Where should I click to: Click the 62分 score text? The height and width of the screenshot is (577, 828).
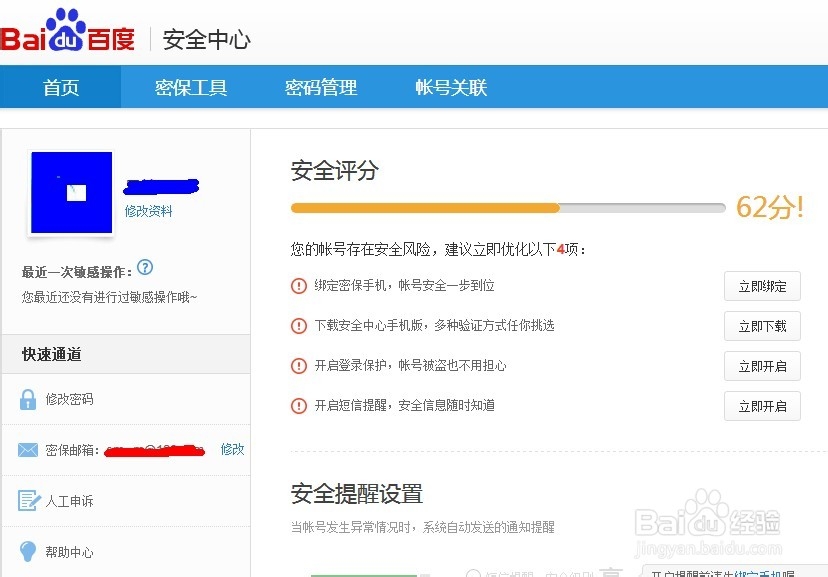[770, 207]
